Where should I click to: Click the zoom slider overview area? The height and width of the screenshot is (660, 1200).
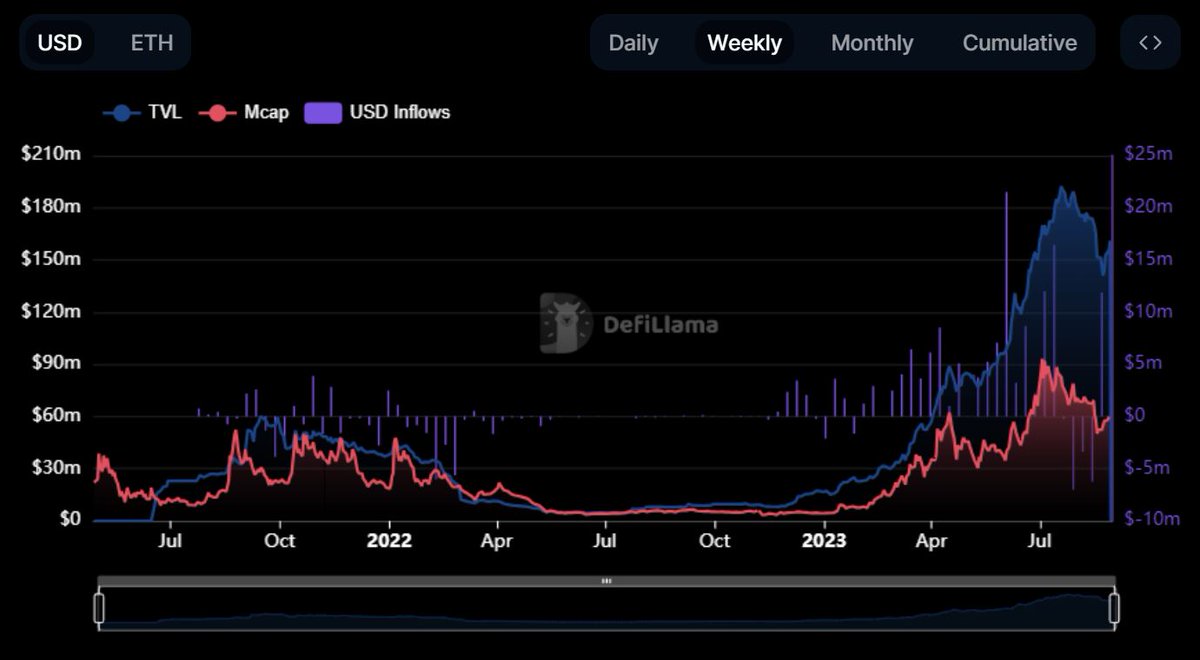[606, 608]
